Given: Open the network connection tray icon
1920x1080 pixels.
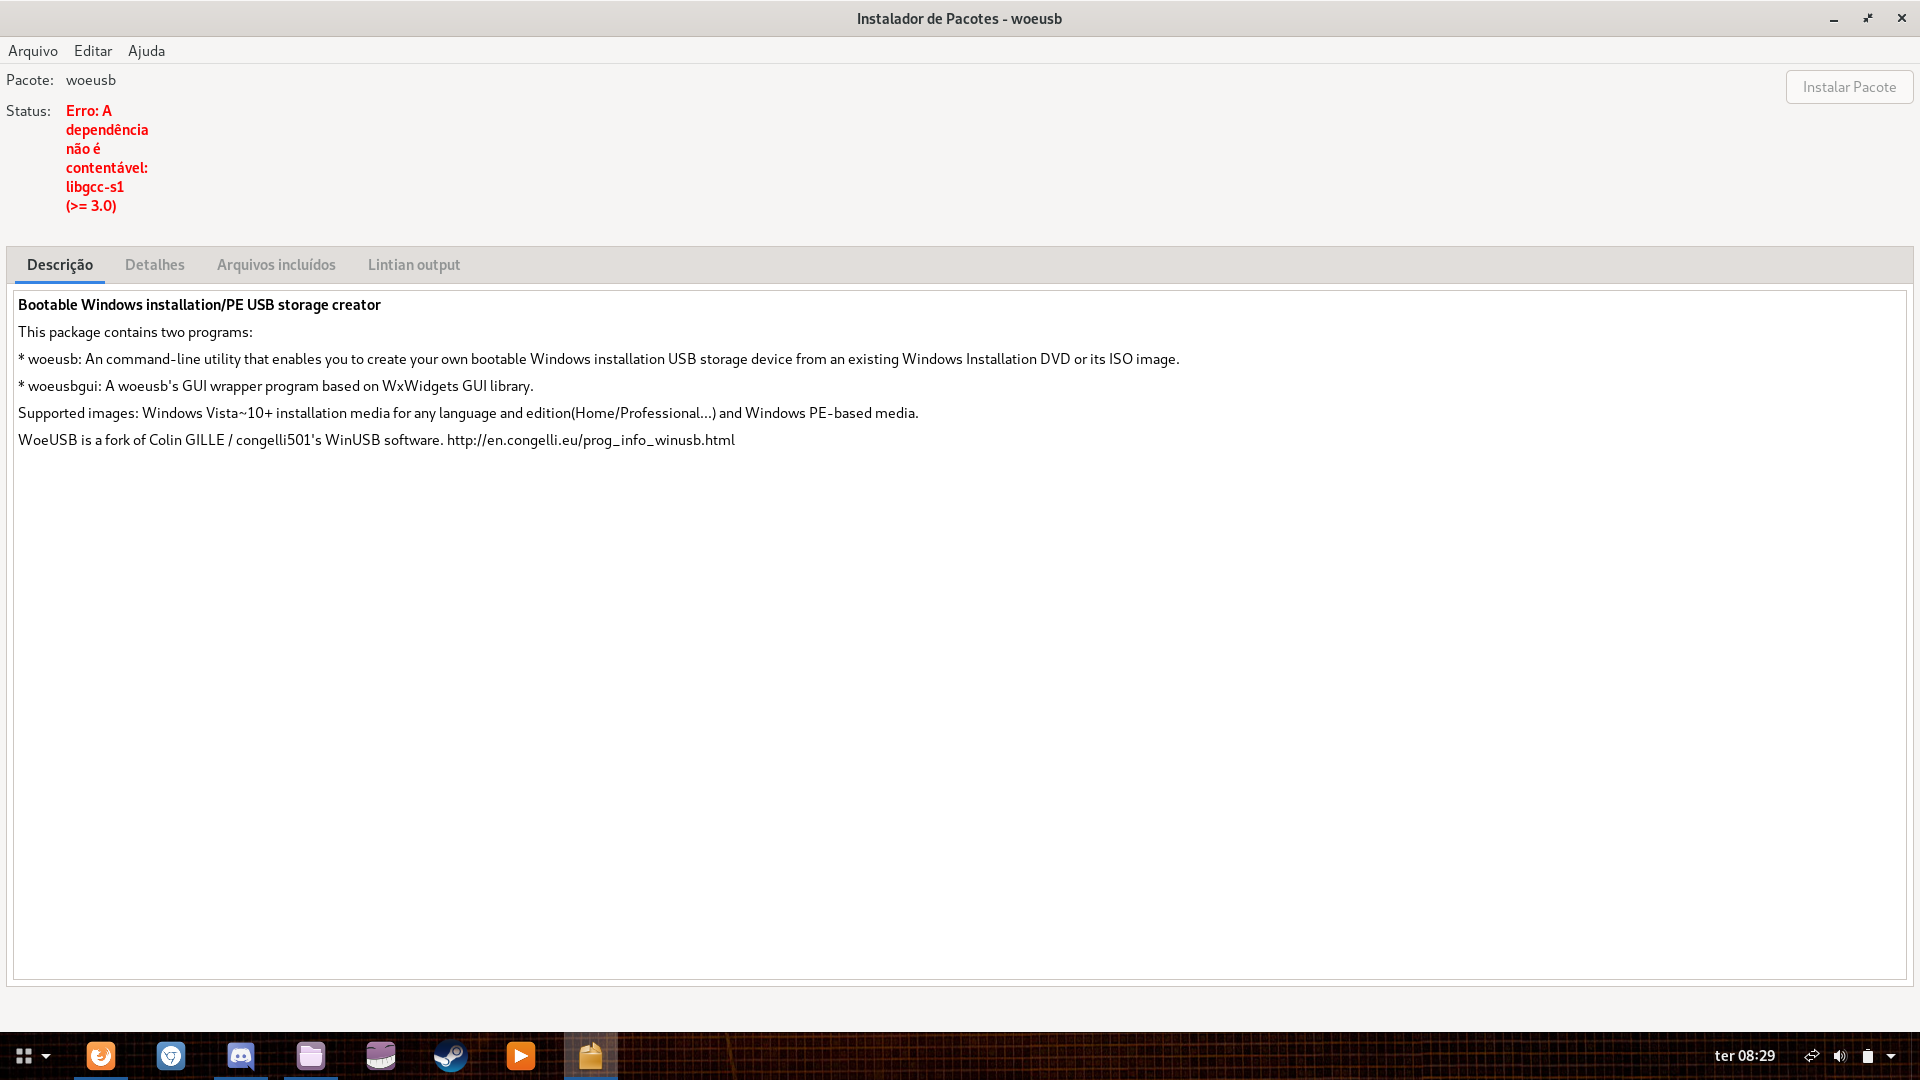Looking at the screenshot, I should click(1811, 1056).
